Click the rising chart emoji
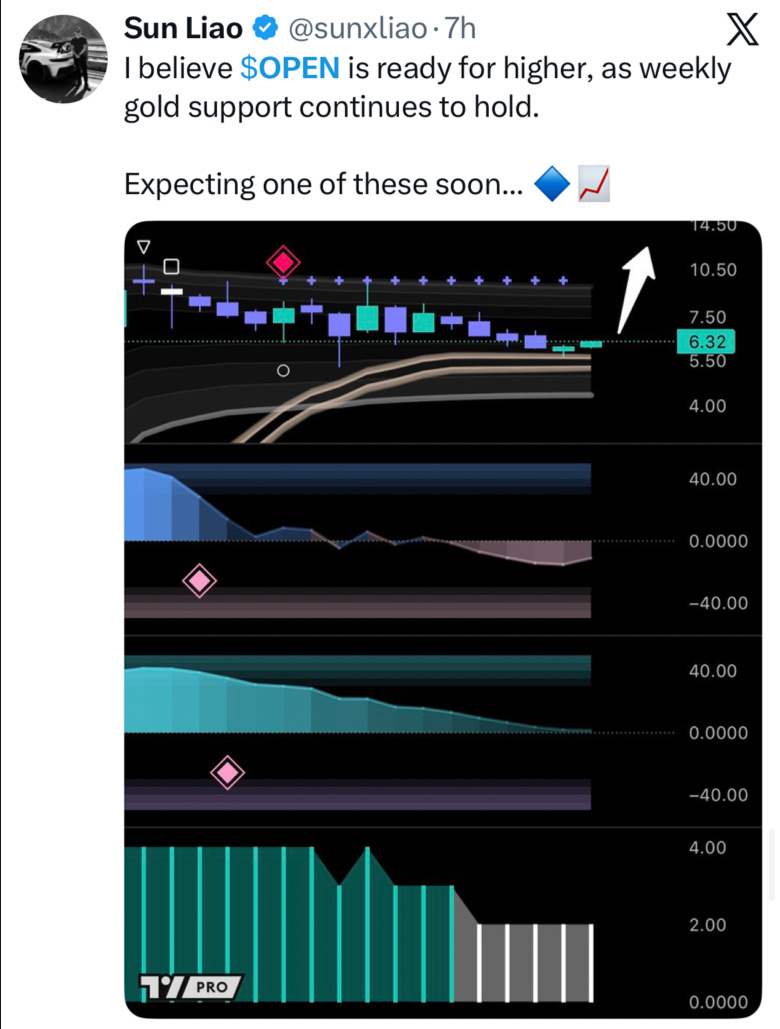This screenshot has width=780, height=1029. click(x=594, y=184)
